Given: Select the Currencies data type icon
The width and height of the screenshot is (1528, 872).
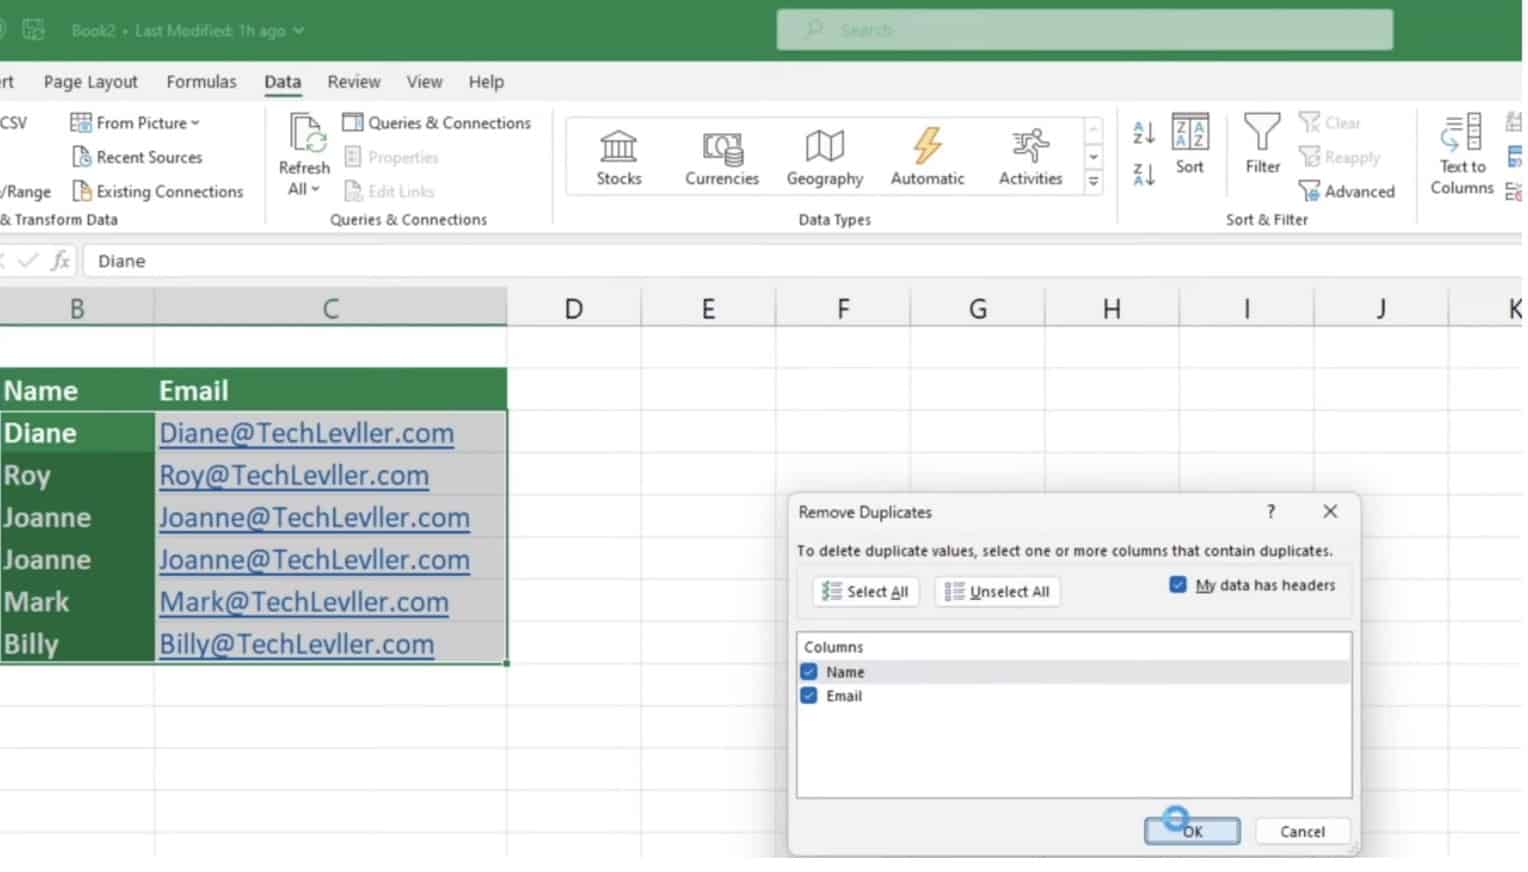Looking at the screenshot, I should pyautogui.click(x=721, y=149).
